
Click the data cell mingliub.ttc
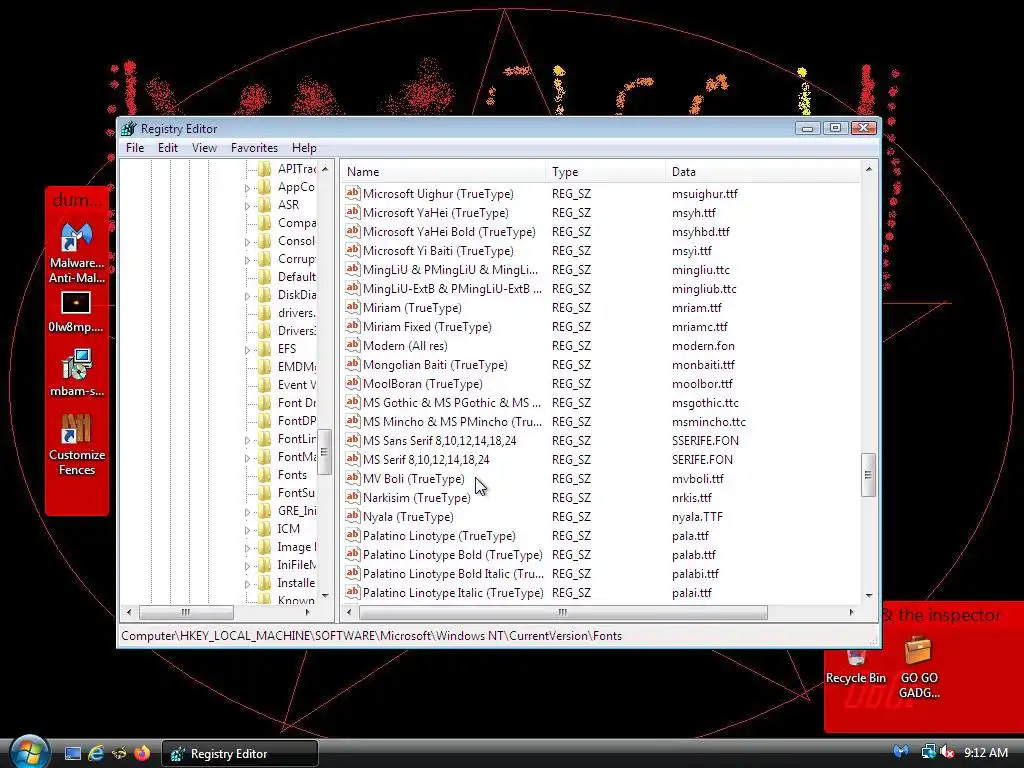pos(704,288)
